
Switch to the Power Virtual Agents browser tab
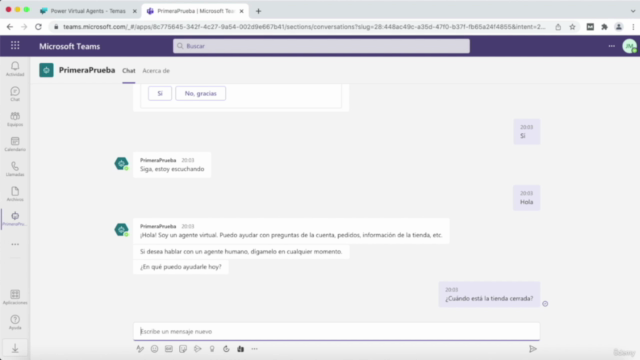(x=88, y=11)
